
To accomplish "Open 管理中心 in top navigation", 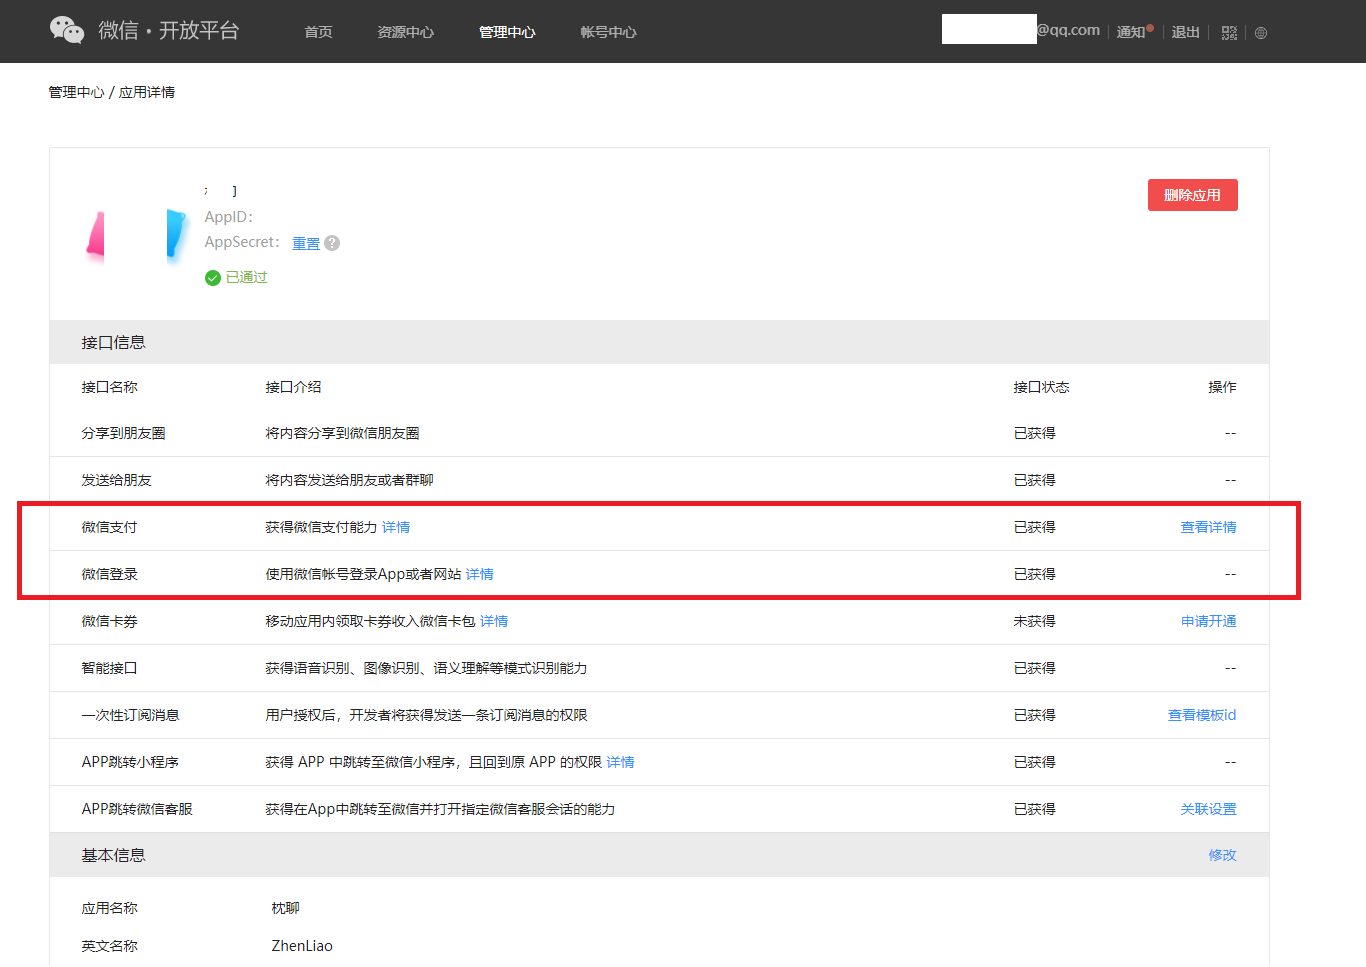I will pyautogui.click(x=507, y=32).
